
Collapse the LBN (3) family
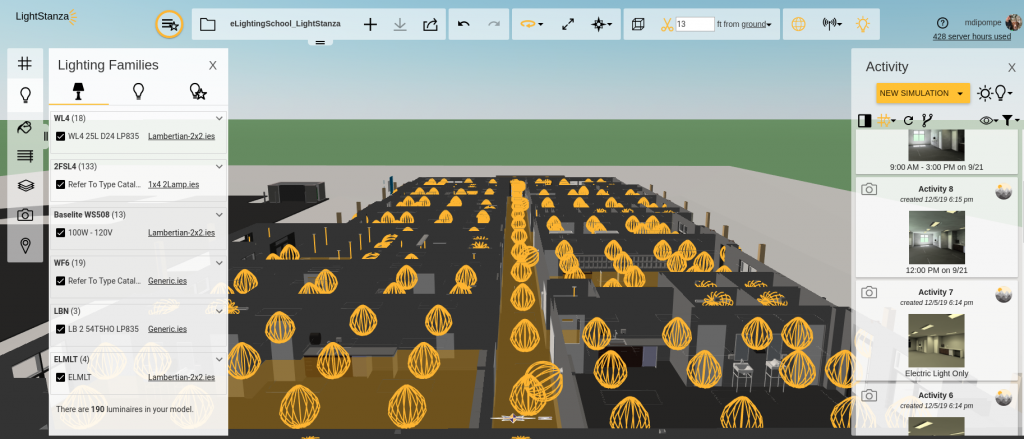[x=219, y=311]
